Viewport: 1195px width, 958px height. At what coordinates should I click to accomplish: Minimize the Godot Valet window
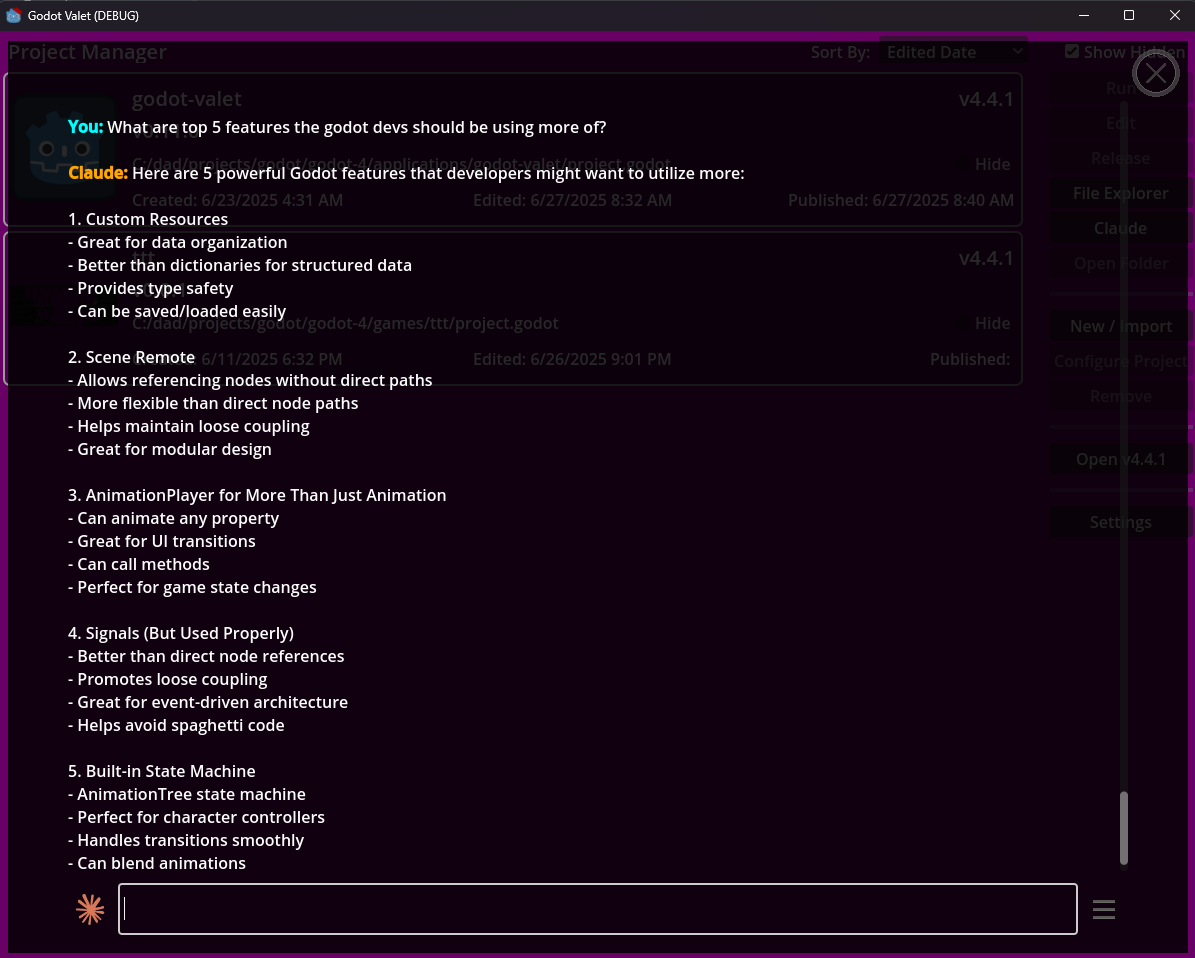[x=1084, y=15]
